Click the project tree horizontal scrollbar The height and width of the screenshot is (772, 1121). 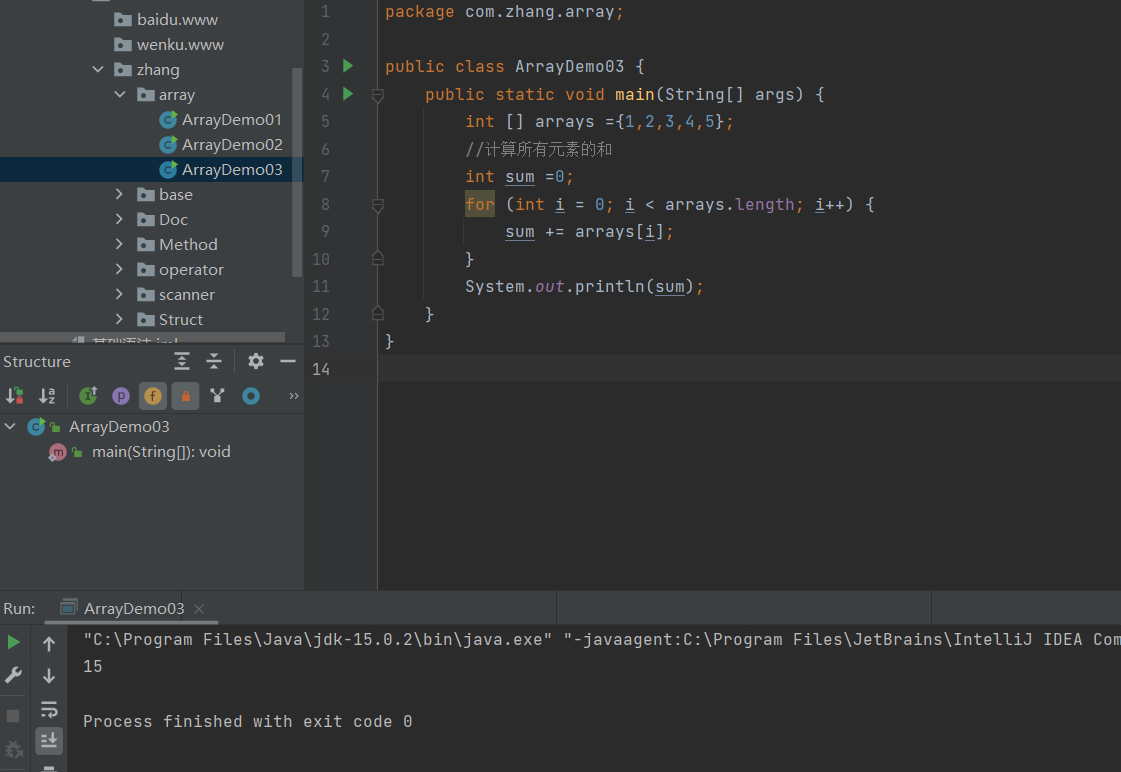tap(143, 337)
